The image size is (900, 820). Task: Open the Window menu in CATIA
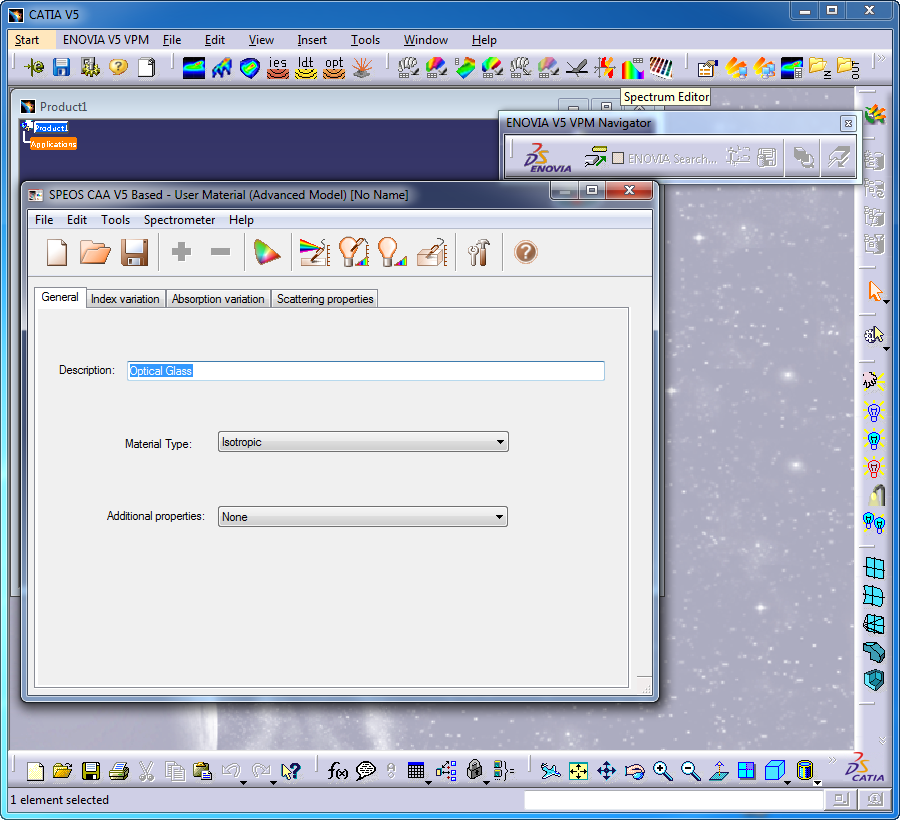426,40
